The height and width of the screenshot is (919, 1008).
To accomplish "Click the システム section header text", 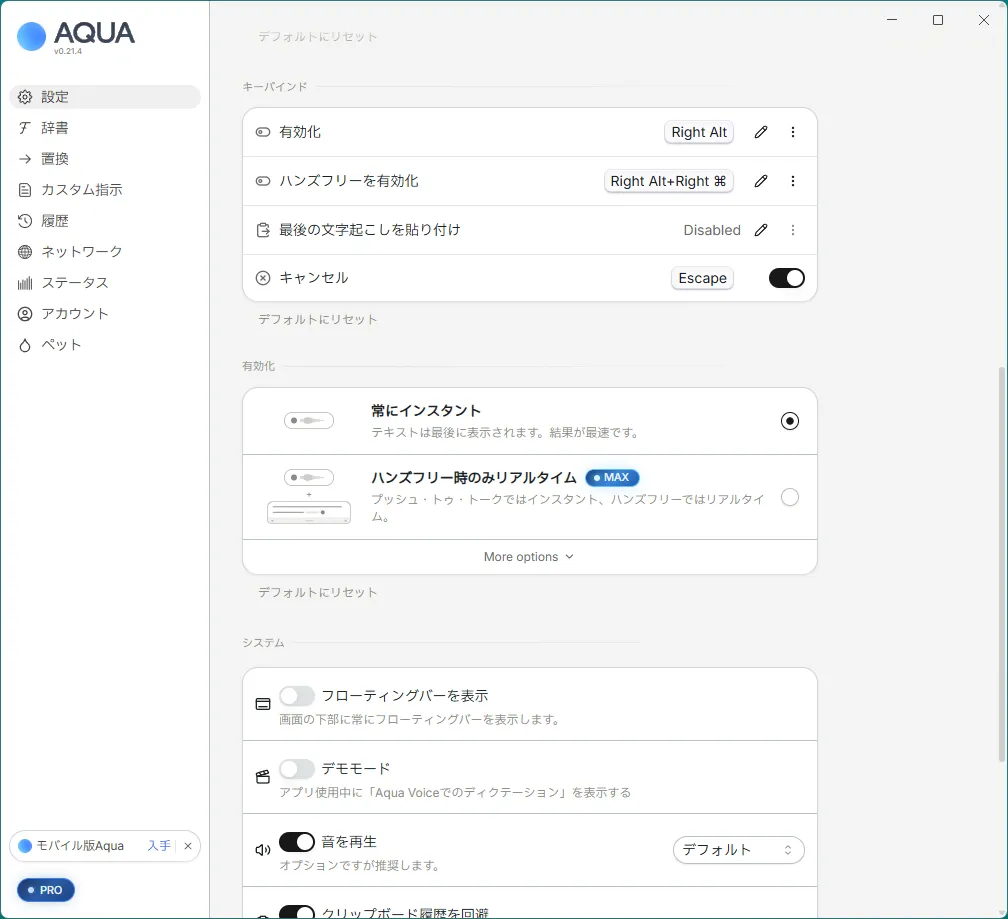I will coord(263,643).
